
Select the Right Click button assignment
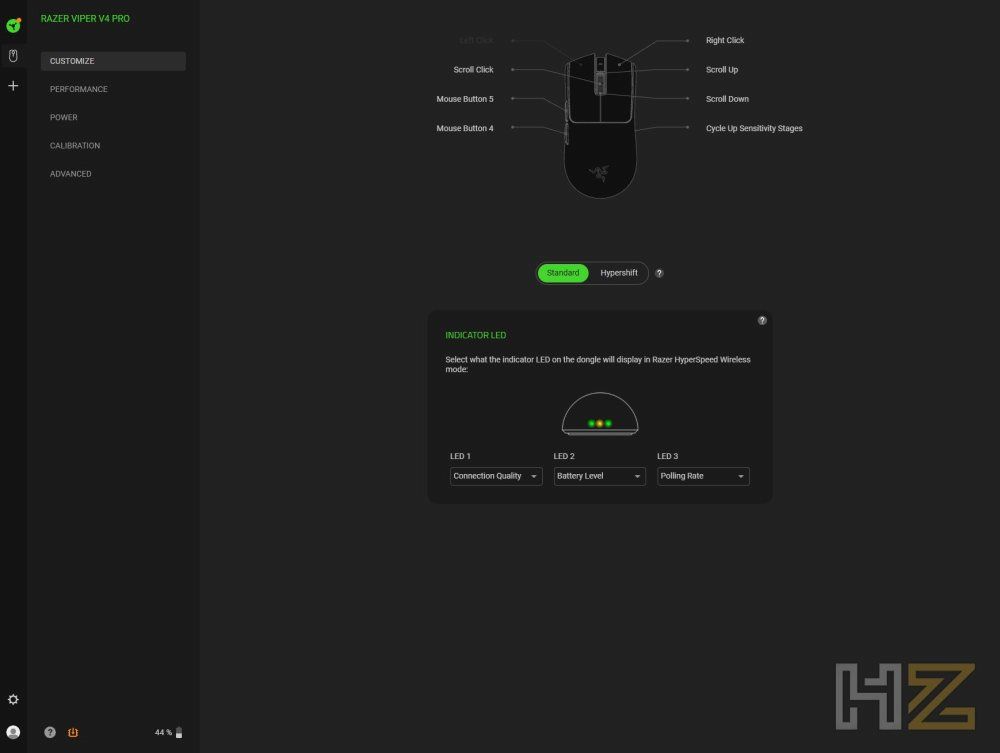click(724, 40)
